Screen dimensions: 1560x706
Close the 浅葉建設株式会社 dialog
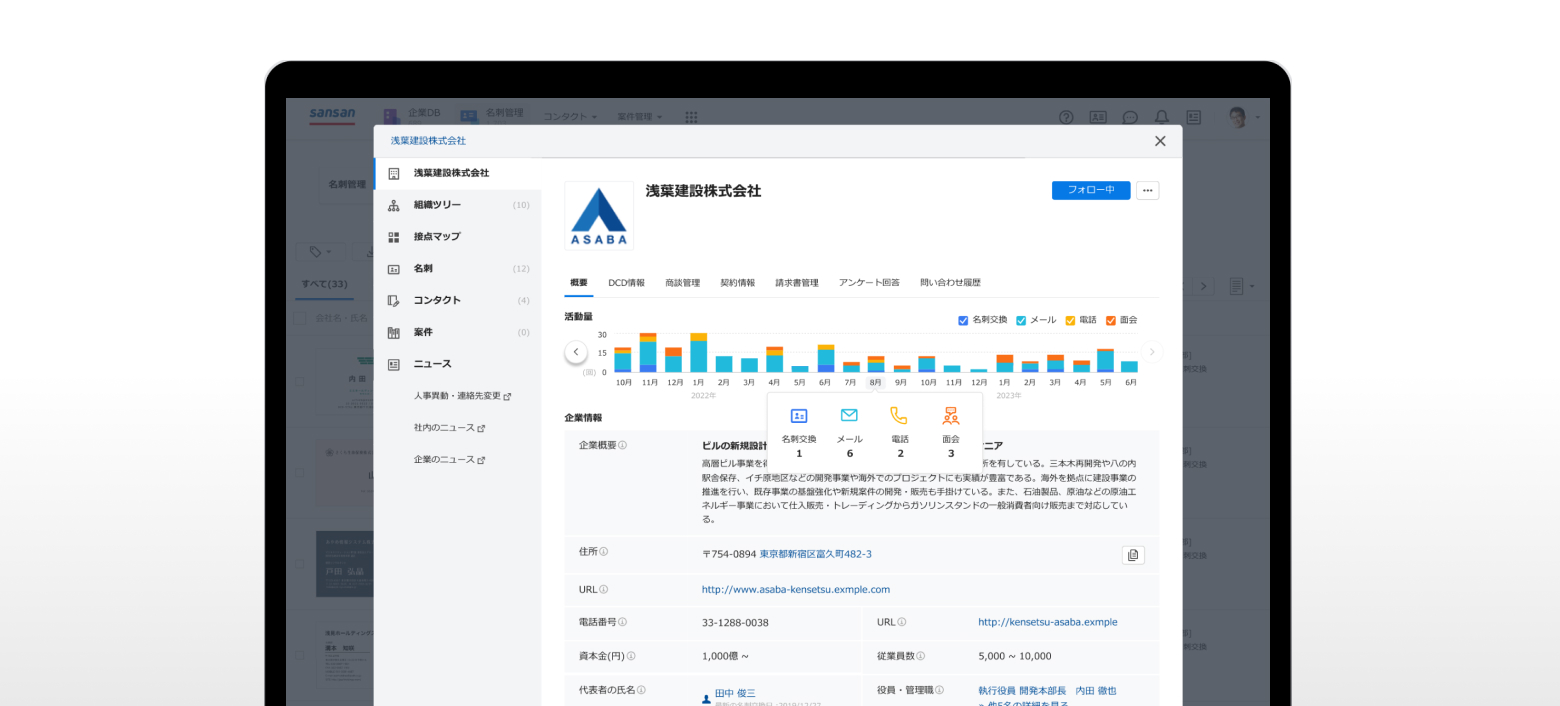pos(1160,141)
